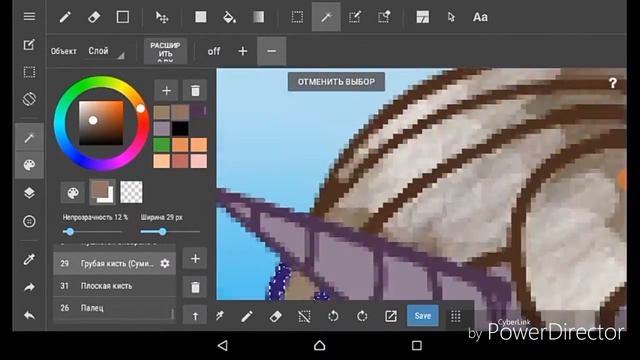Open the grid dots menu

click(x=456, y=316)
